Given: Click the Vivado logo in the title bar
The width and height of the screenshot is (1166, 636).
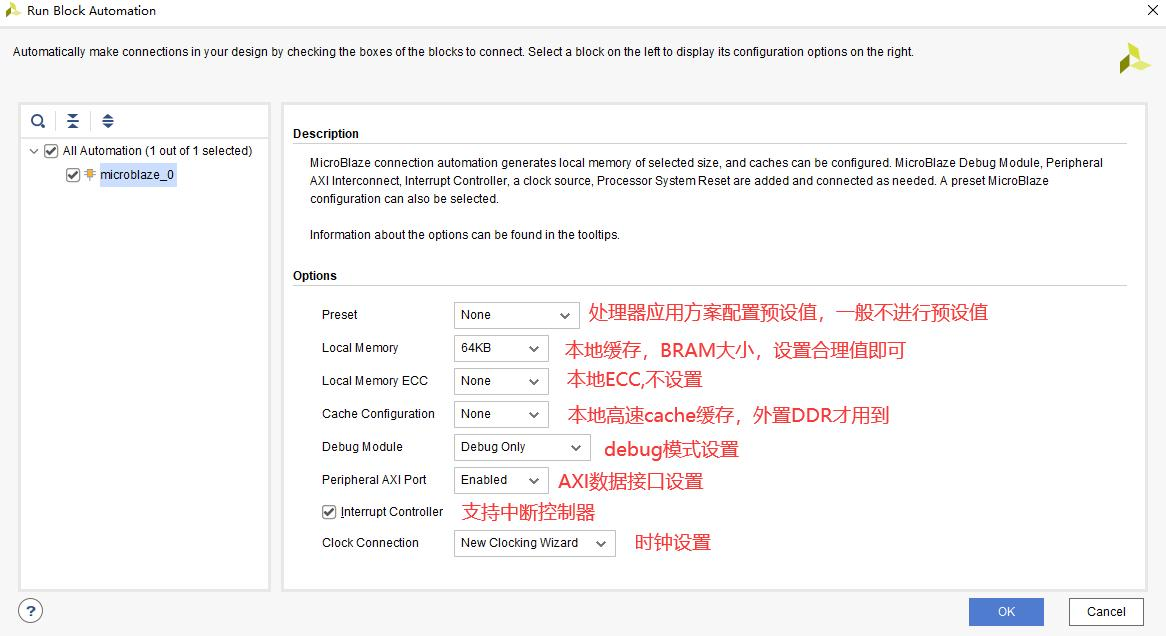Looking at the screenshot, I should coord(13,10).
